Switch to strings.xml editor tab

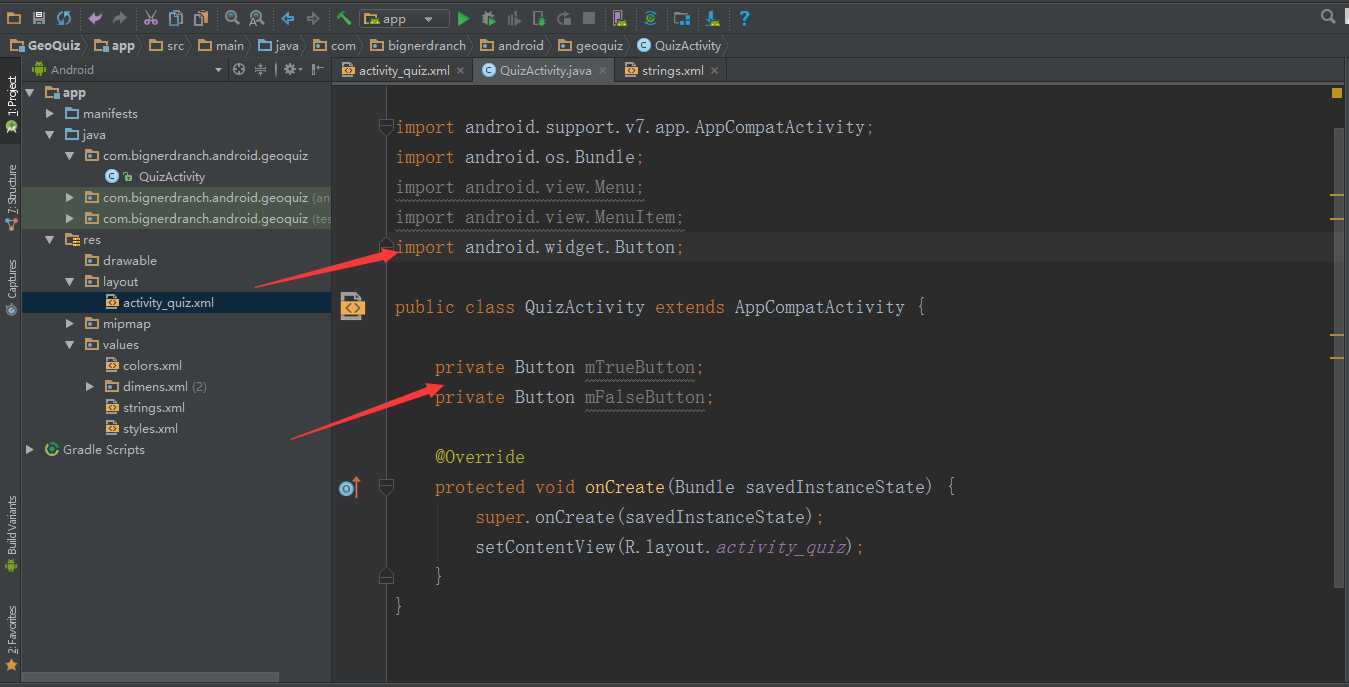tap(670, 70)
